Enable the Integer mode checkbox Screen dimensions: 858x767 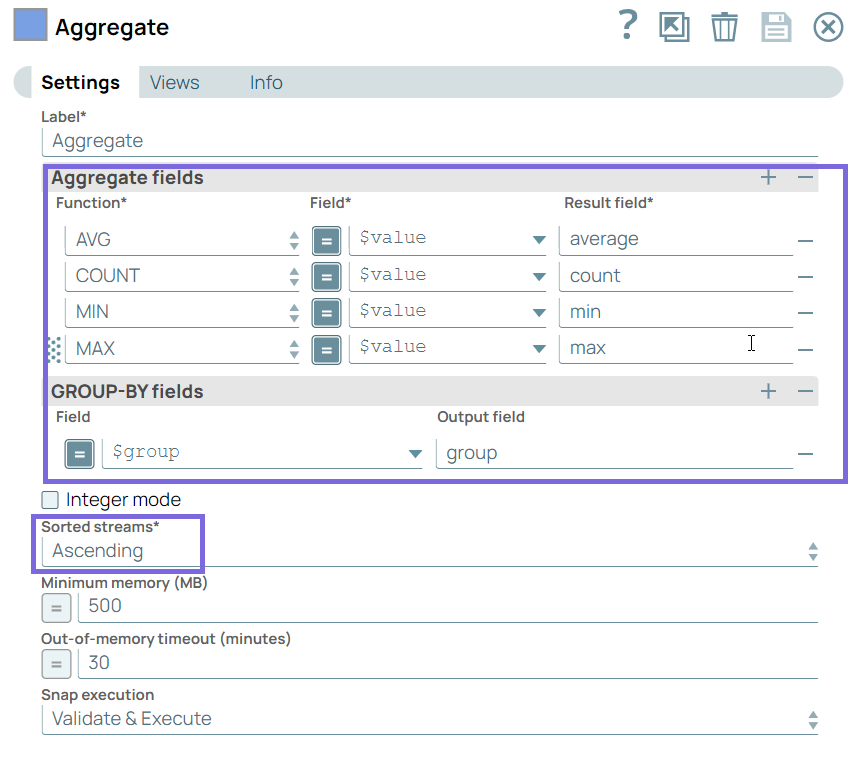(x=50, y=500)
